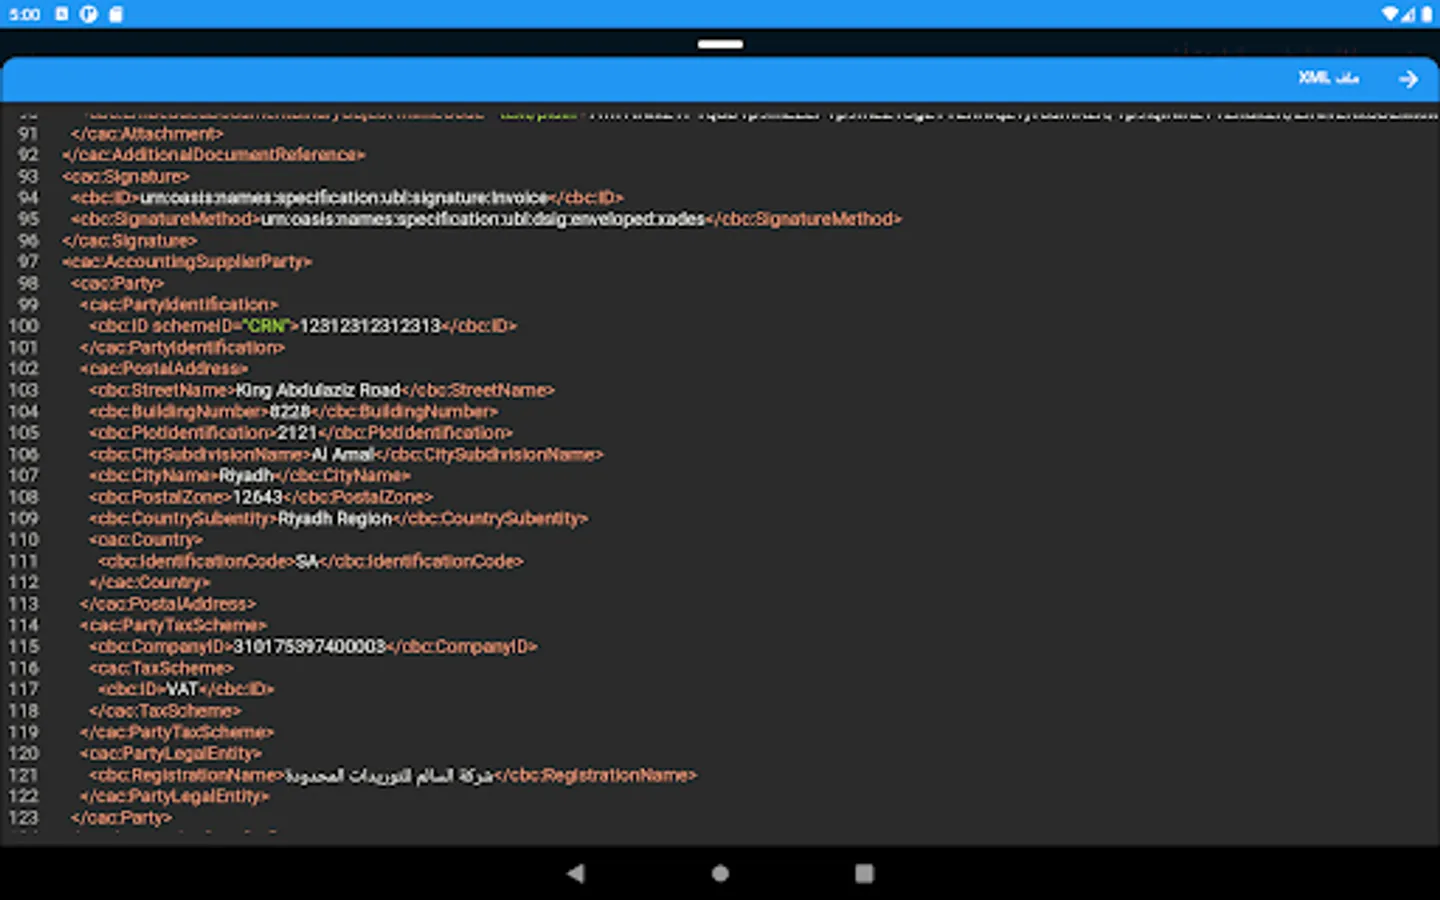The width and height of the screenshot is (1440, 900).
Task: Select the opening cac:PartyLegalEntity tag
Action: (x=171, y=754)
